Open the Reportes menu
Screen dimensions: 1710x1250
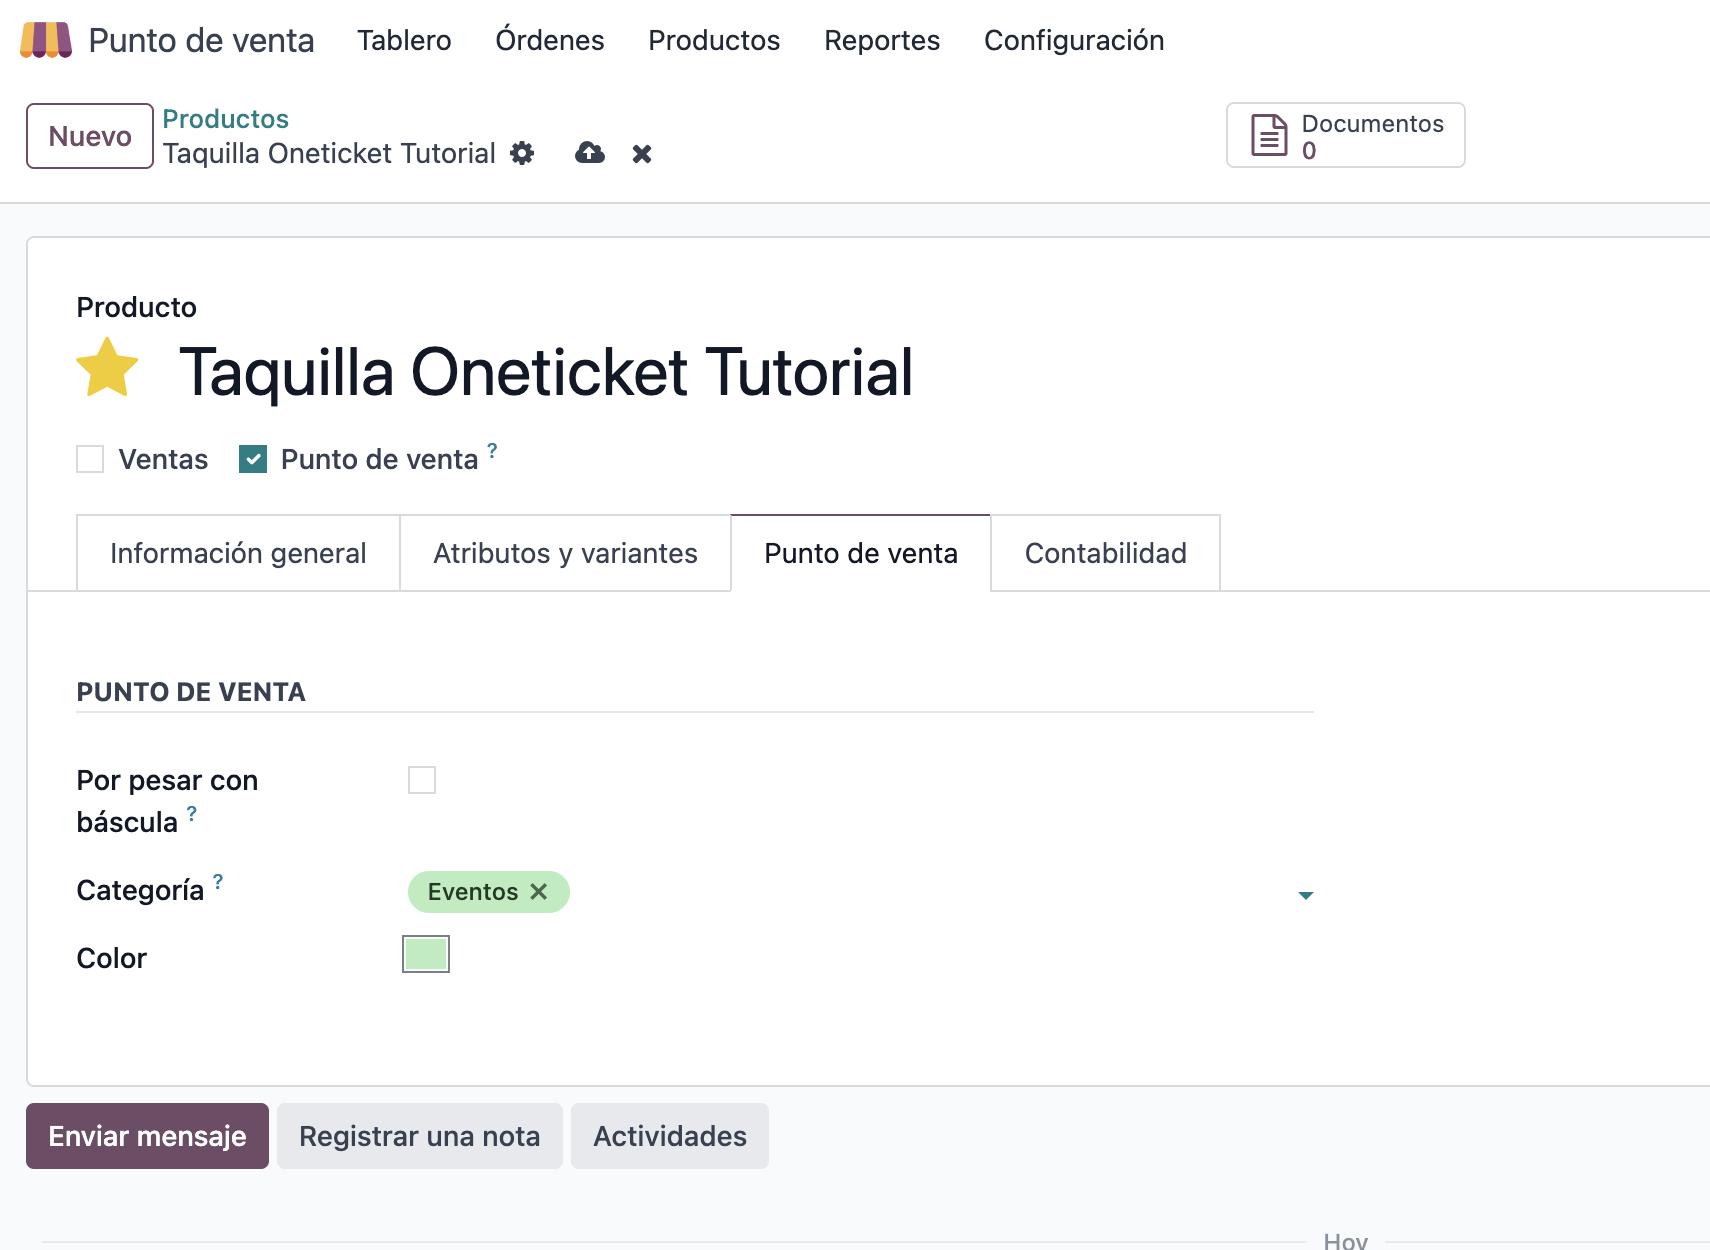coord(882,40)
